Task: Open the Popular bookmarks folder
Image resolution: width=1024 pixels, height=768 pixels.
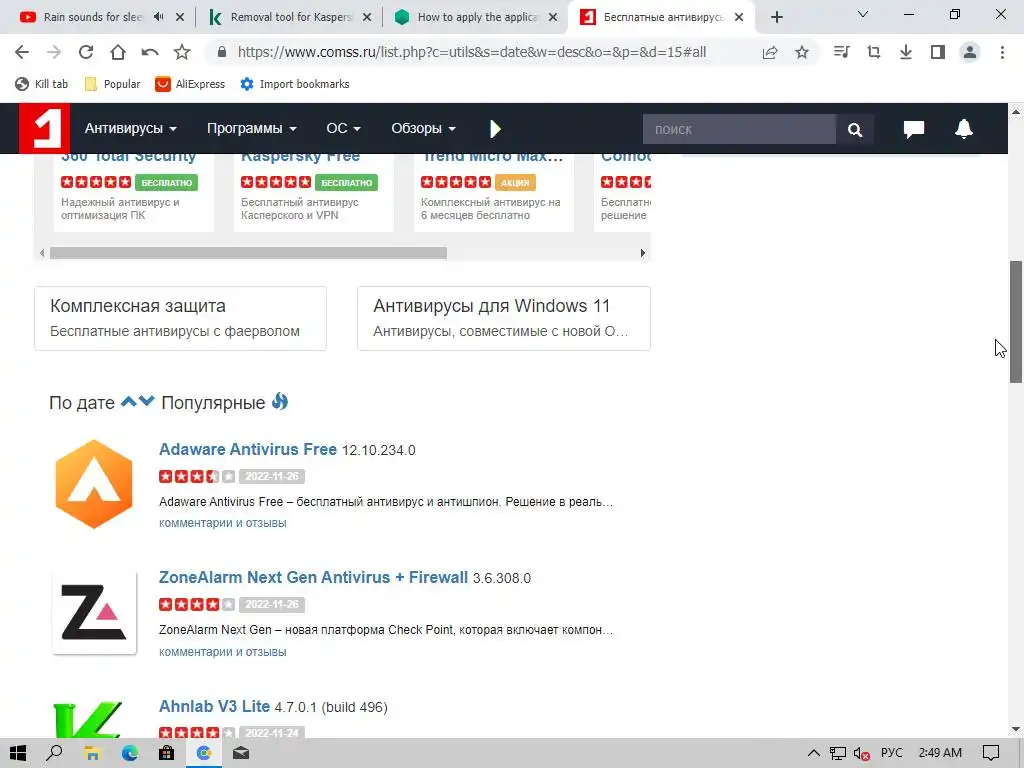Action: [x=112, y=84]
